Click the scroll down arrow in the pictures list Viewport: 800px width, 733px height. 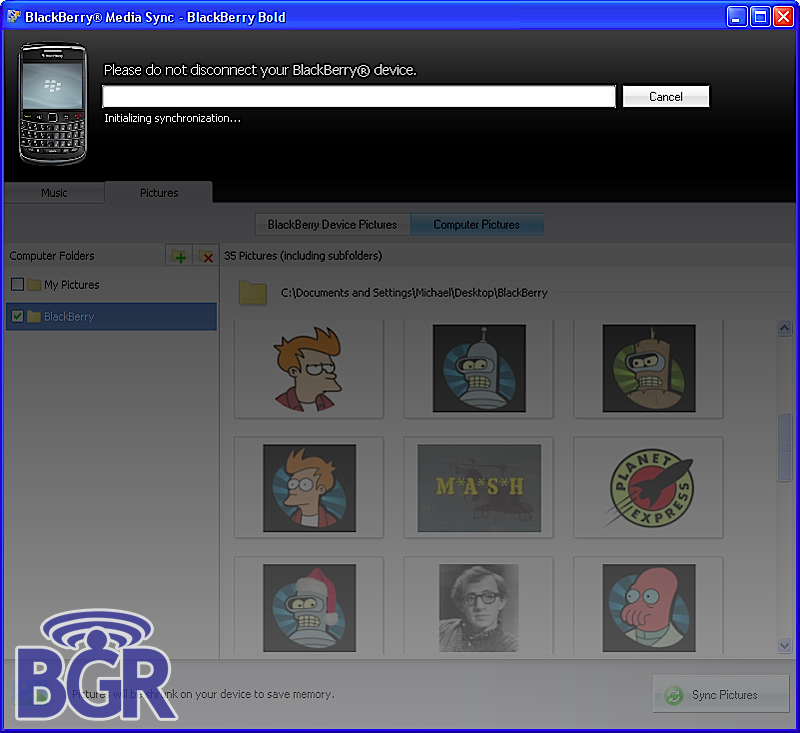[784, 645]
